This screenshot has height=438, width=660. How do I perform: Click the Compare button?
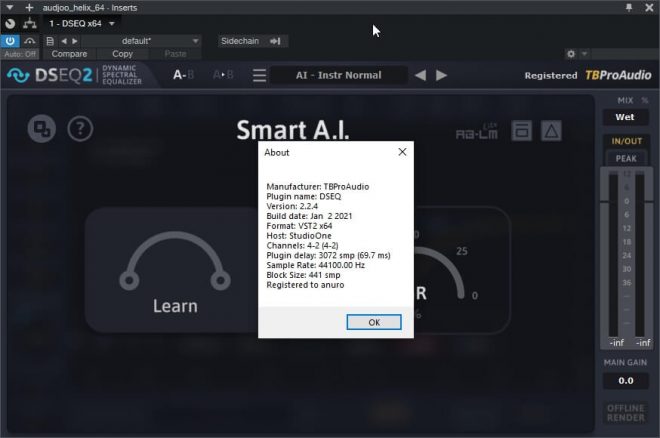click(x=69, y=54)
